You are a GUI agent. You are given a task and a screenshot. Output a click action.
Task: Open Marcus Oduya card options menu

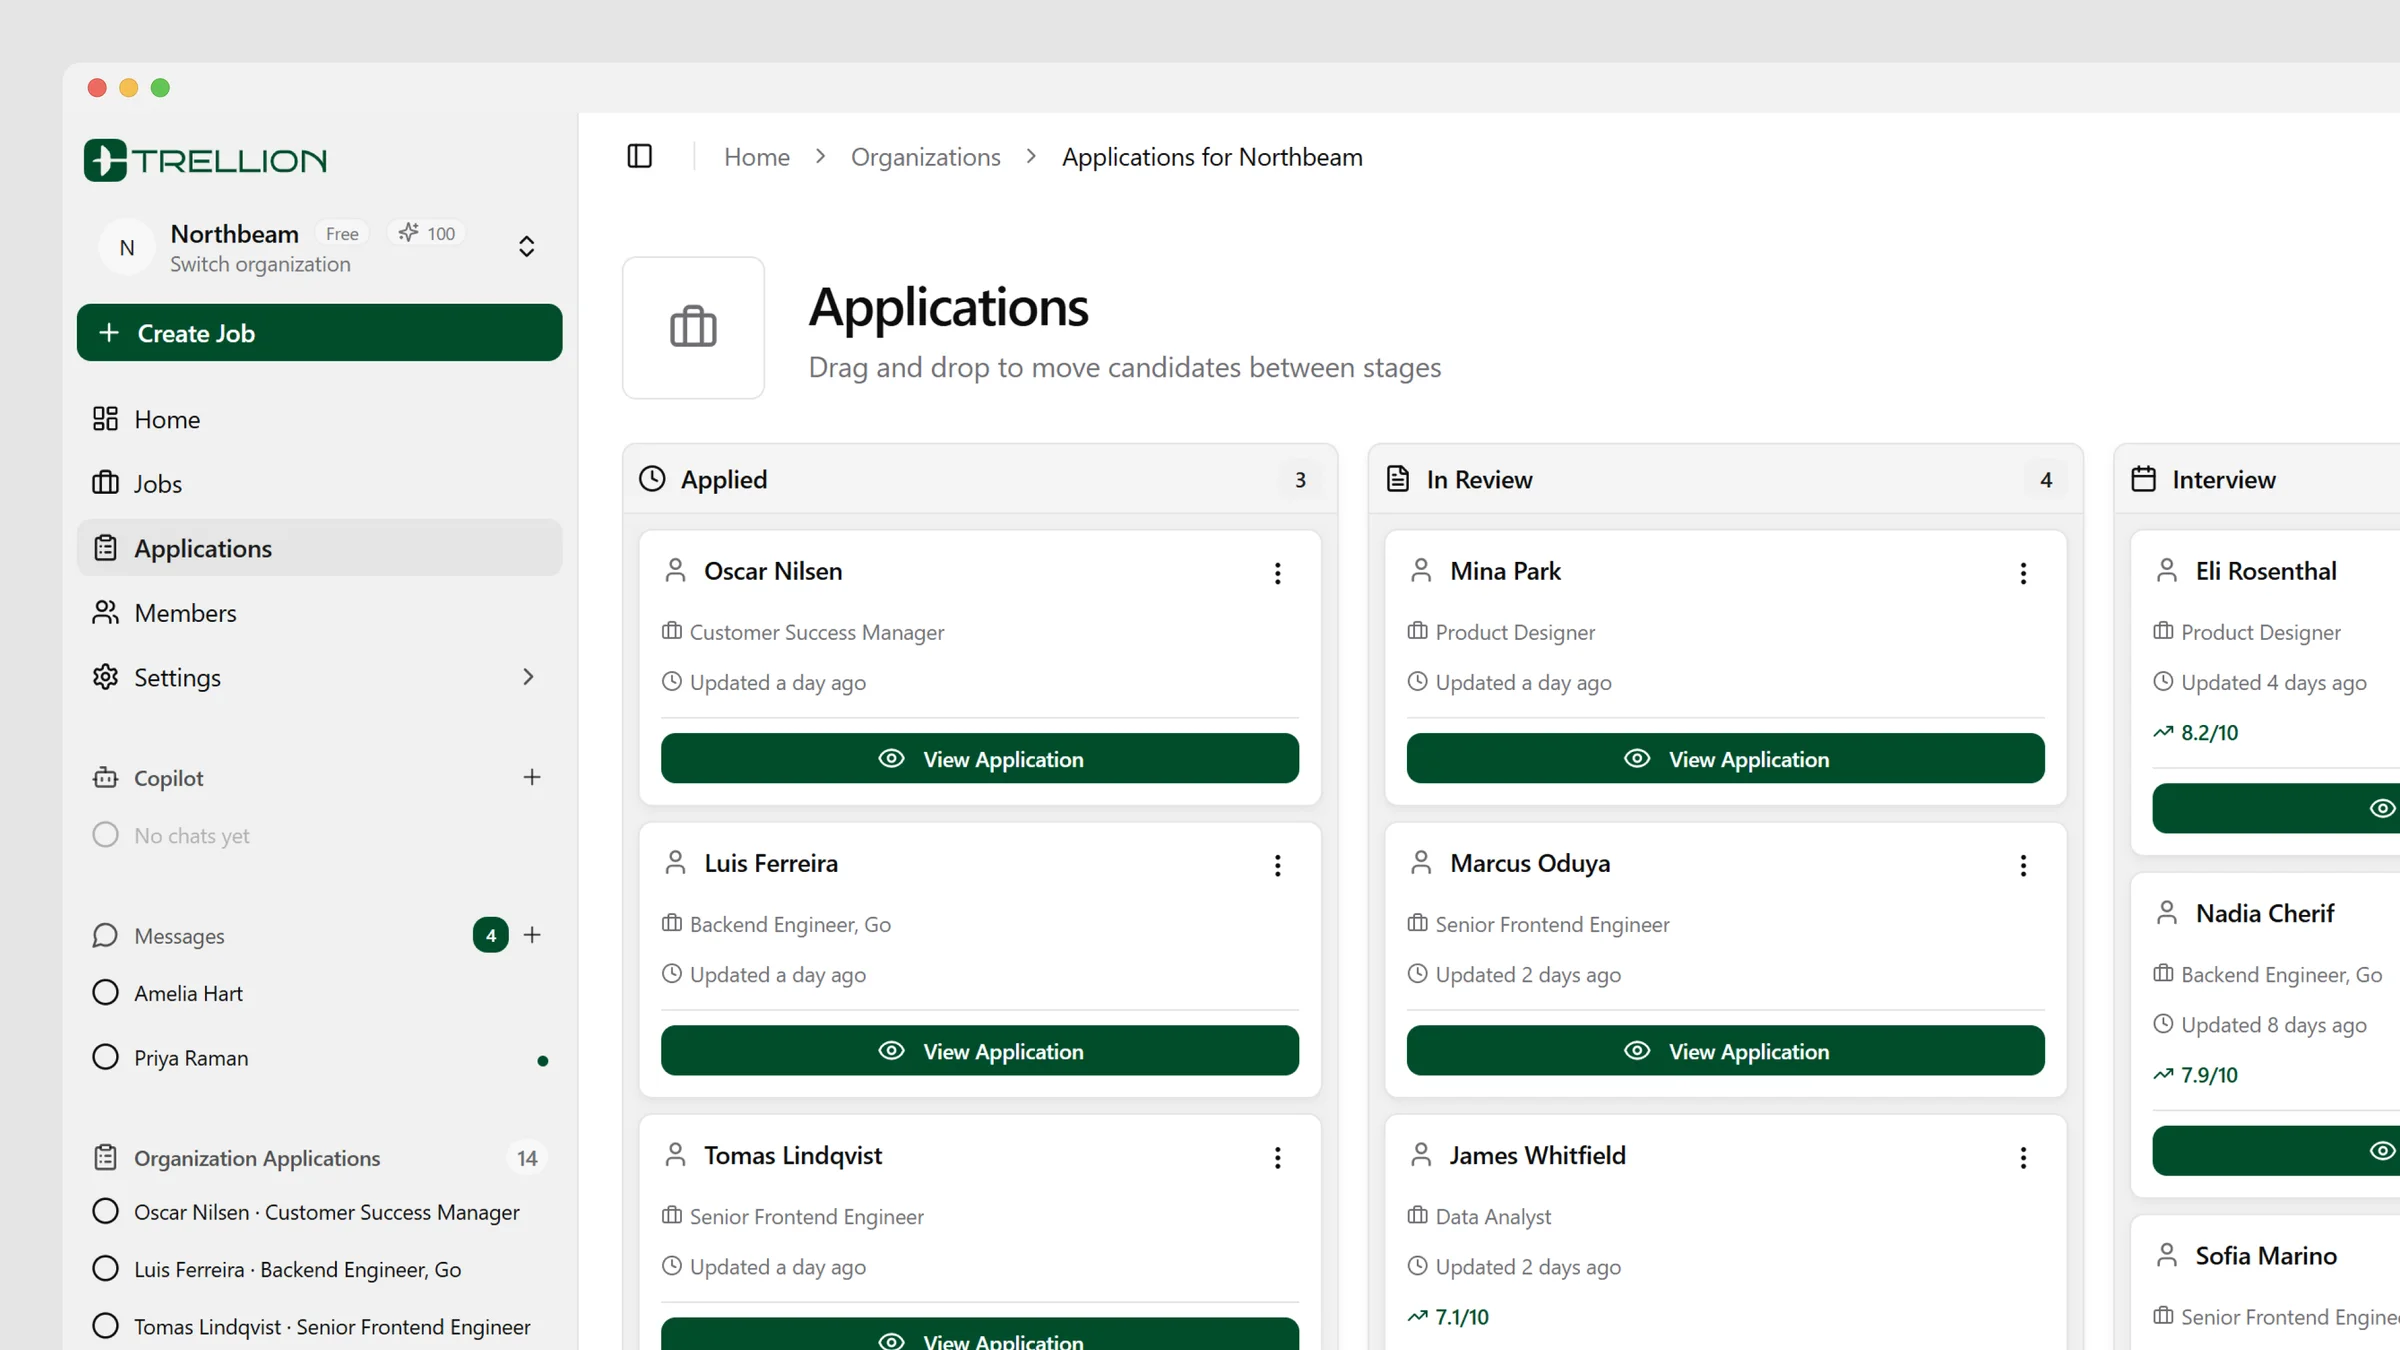click(x=2023, y=865)
